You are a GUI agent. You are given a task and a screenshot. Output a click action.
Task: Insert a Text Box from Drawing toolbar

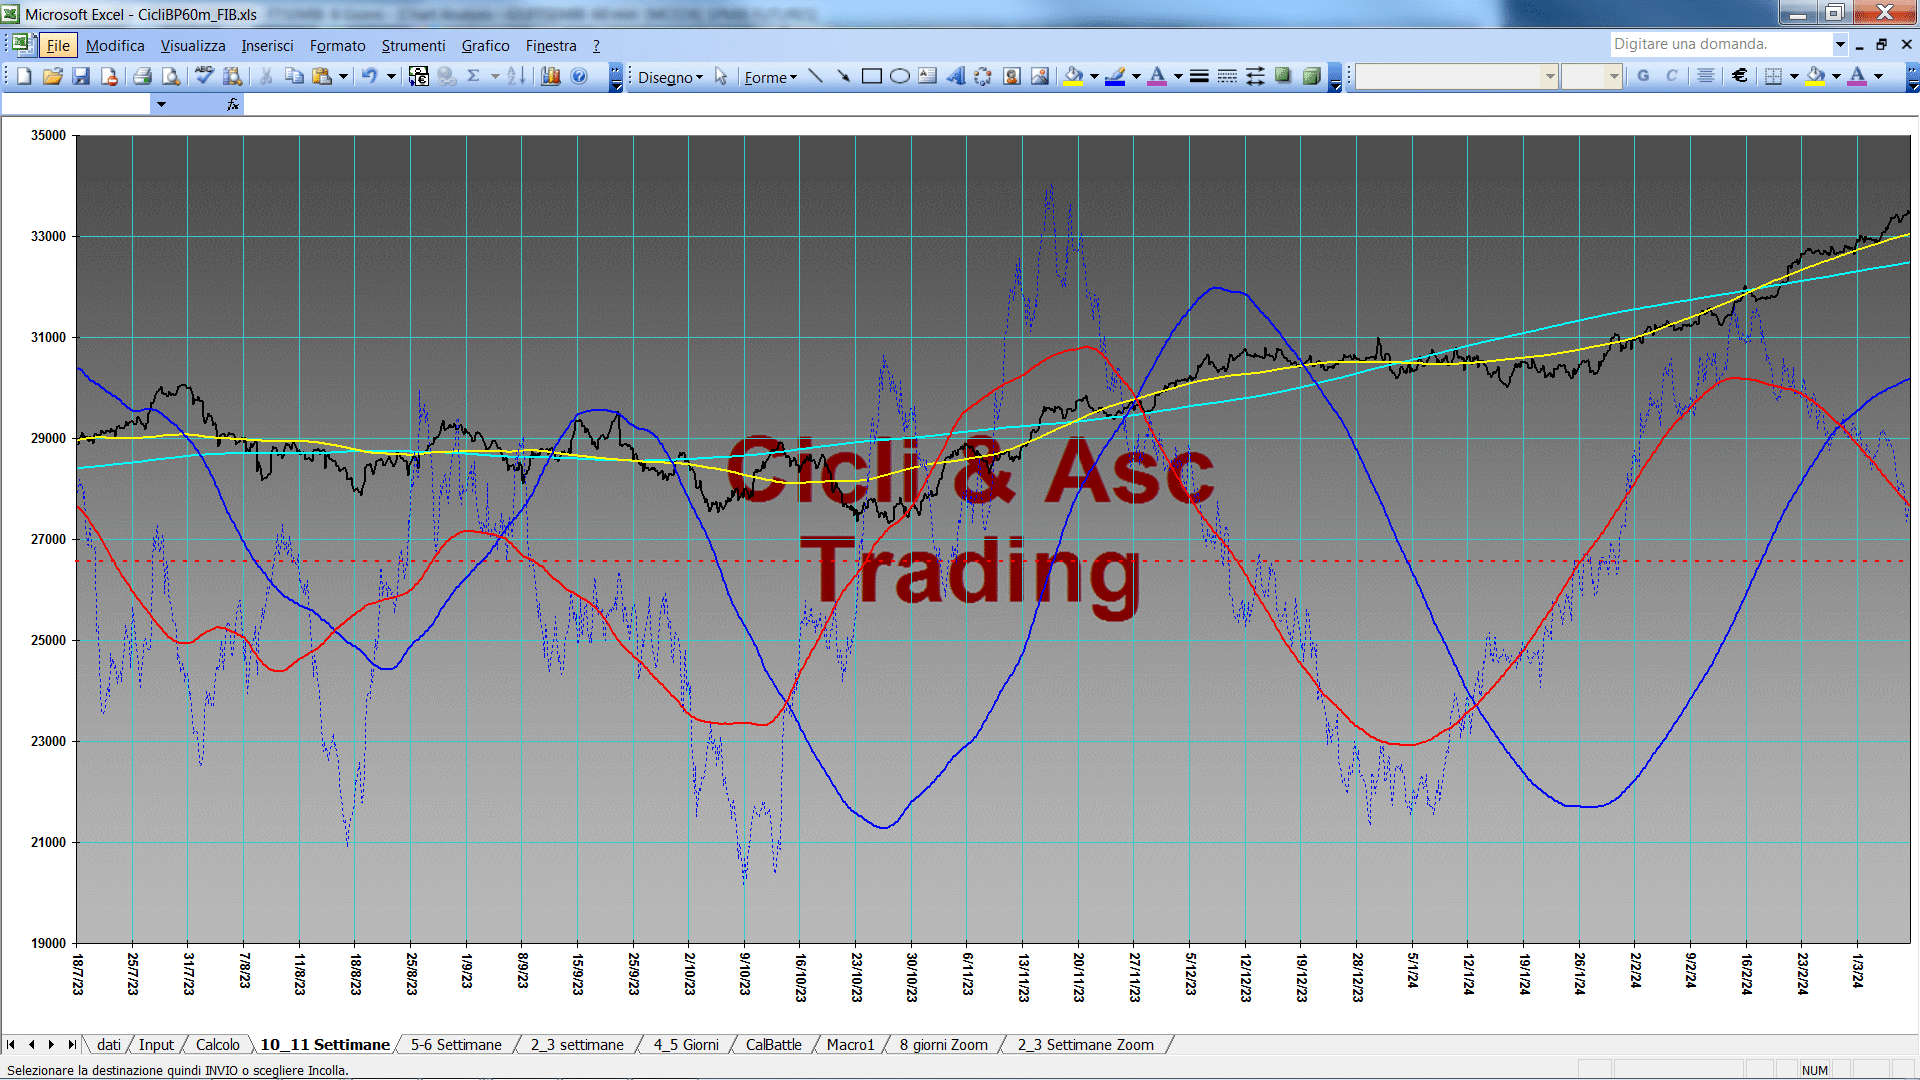pos(928,76)
